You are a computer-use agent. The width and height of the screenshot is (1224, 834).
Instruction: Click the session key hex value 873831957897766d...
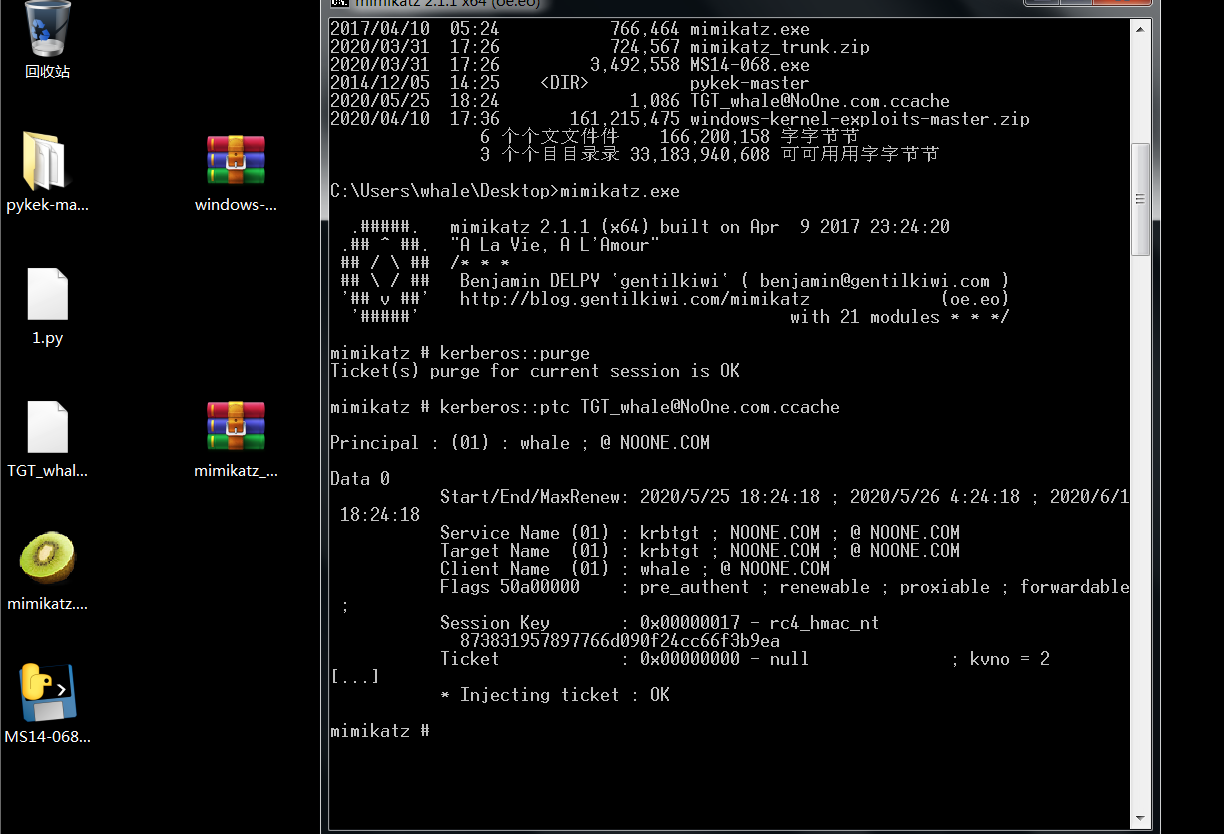pyautogui.click(x=620, y=641)
